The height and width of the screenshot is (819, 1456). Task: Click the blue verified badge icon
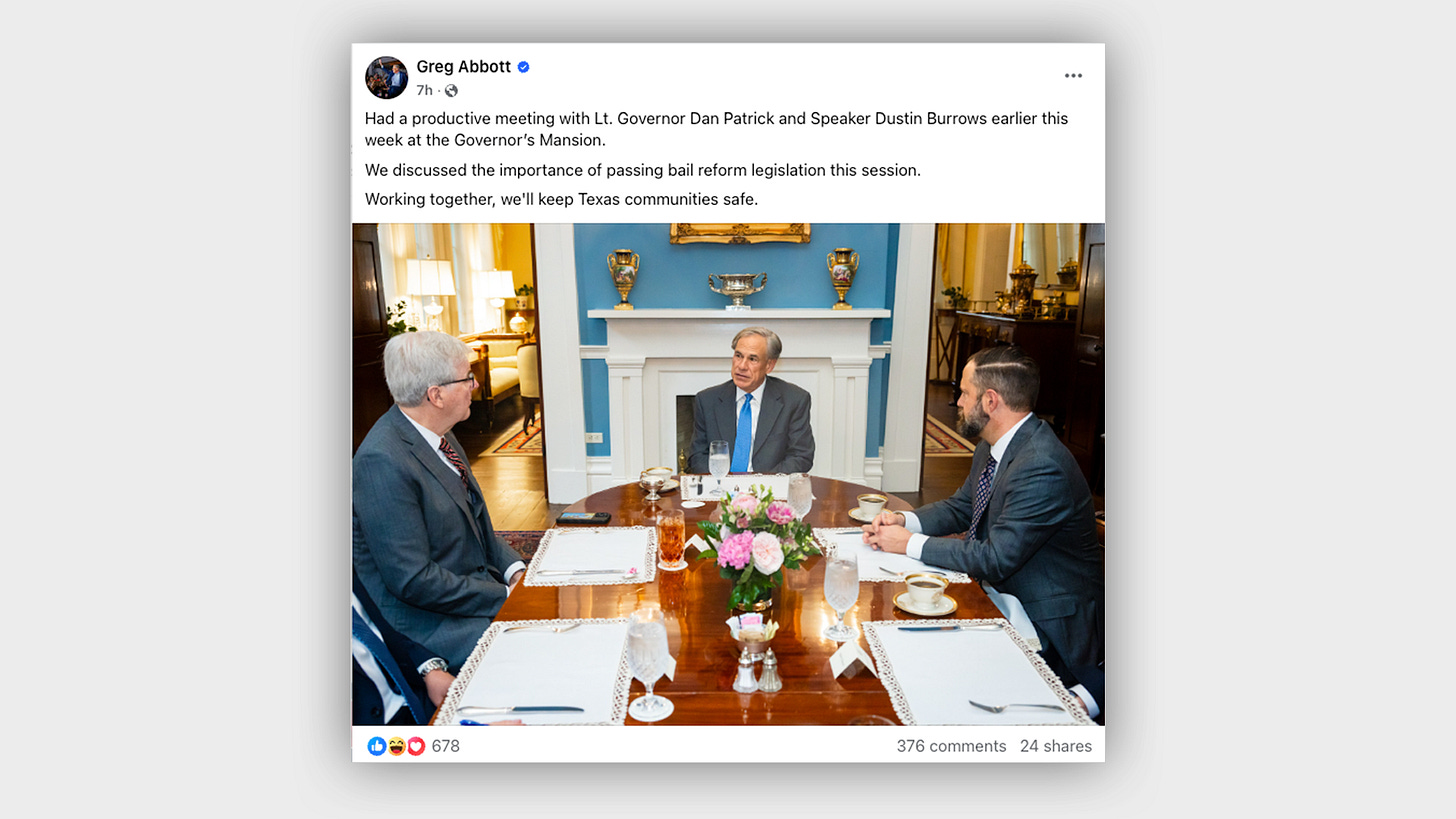(x=523, y=67)
